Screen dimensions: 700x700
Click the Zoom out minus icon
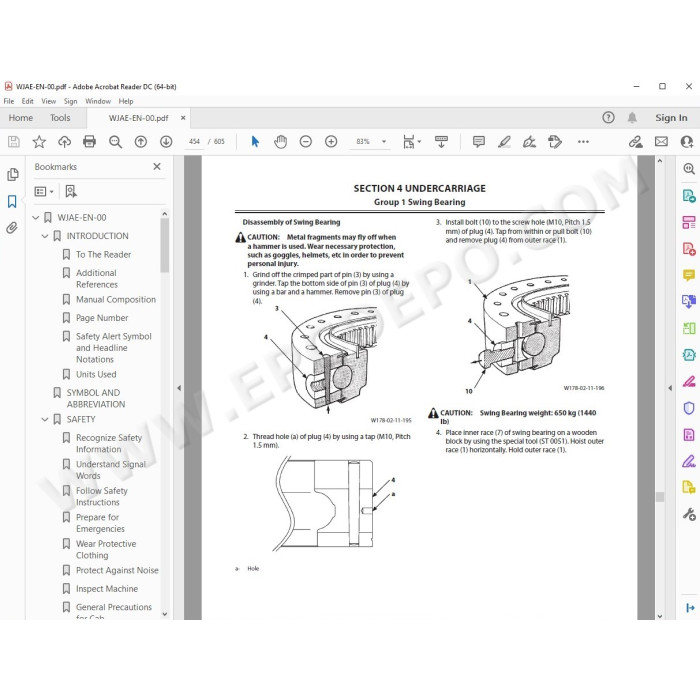[306, 142]
